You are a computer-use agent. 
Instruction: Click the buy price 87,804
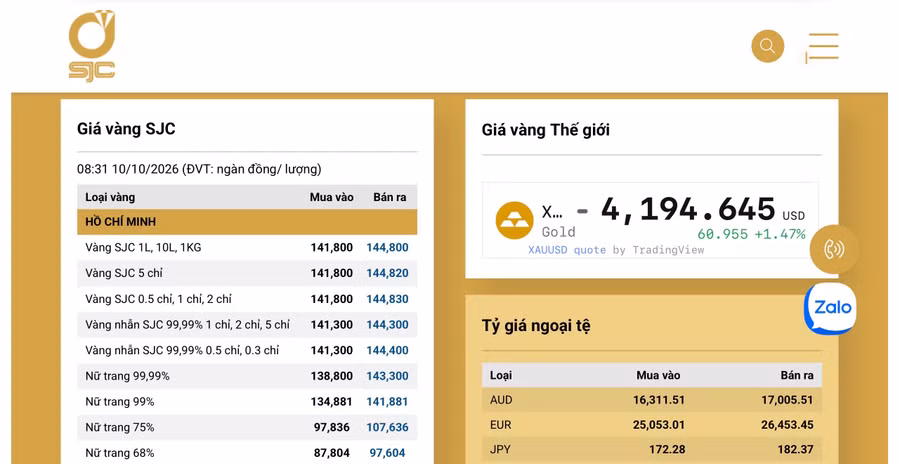point(332,453)
